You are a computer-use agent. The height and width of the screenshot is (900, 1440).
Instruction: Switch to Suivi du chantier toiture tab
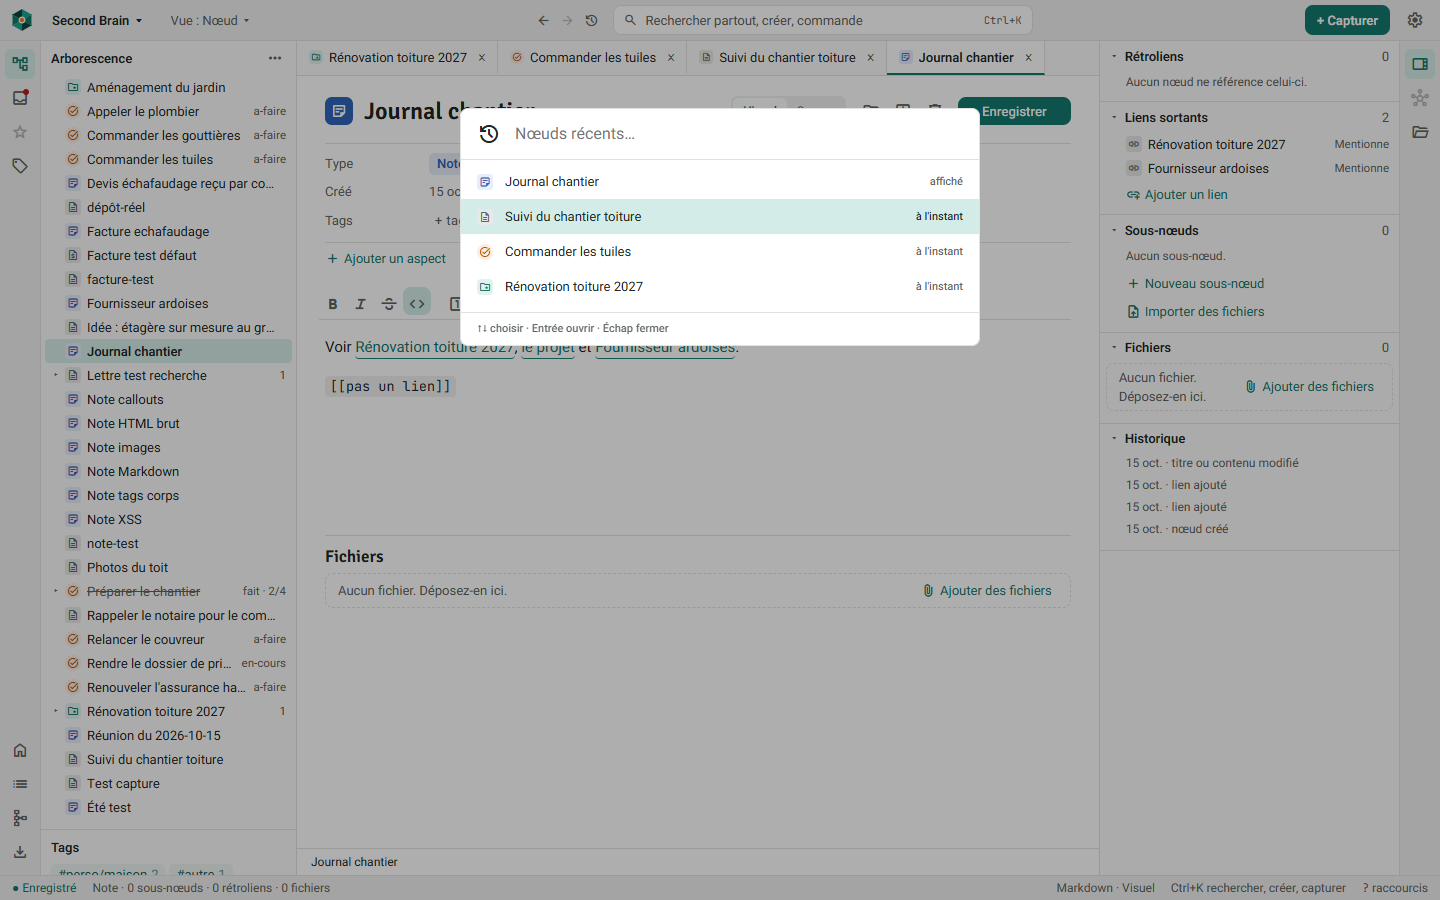pos(787,58)
